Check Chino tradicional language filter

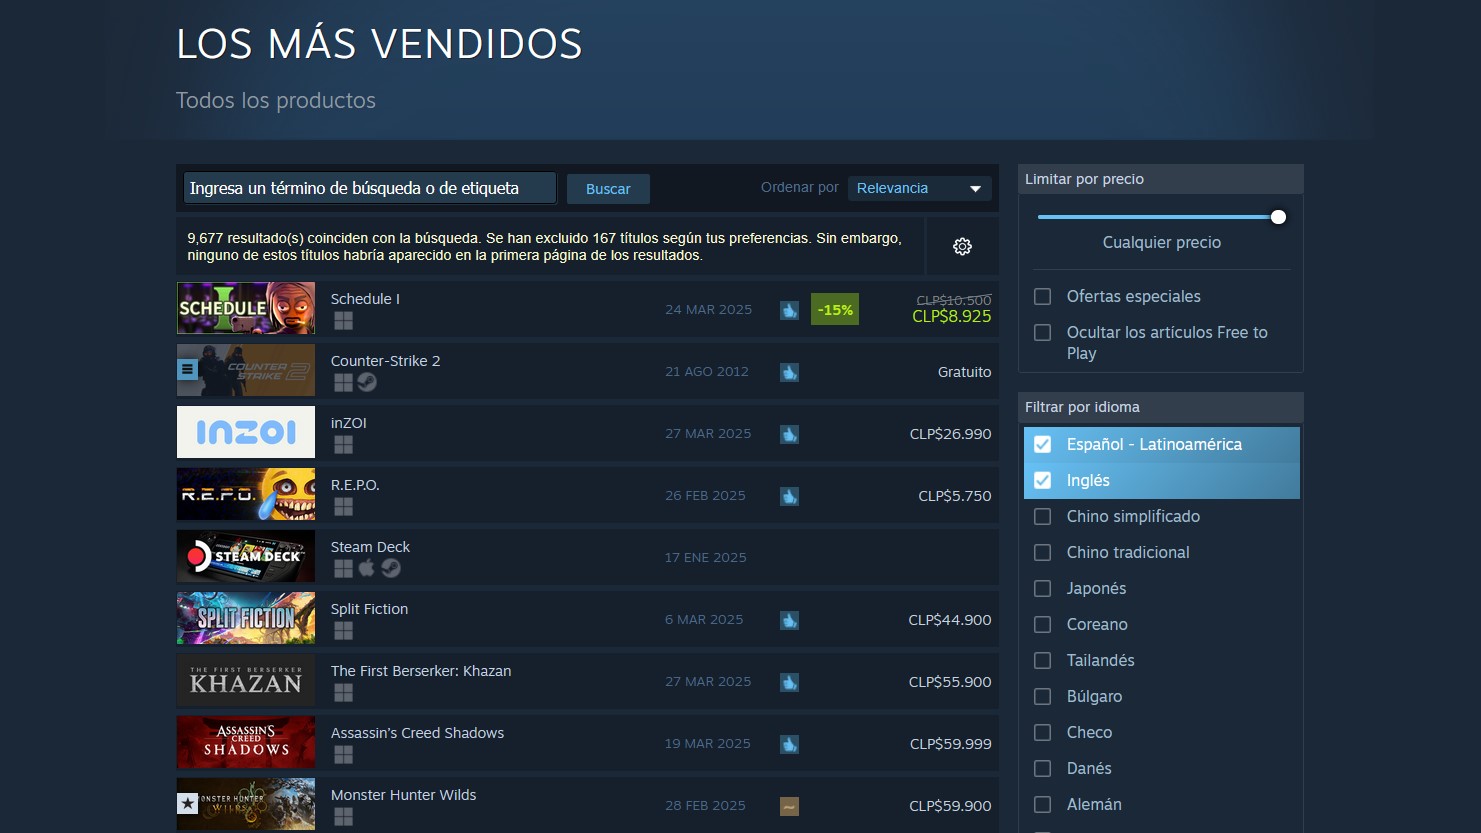(x=1042, y=552)
